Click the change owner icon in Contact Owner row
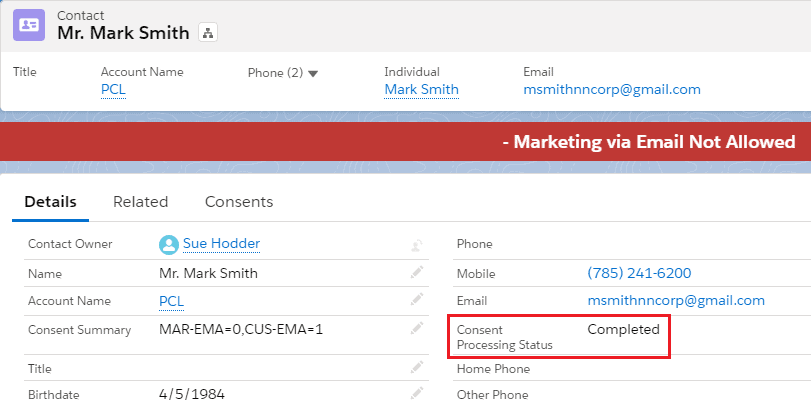812x414 pixels. coord(417,245)
